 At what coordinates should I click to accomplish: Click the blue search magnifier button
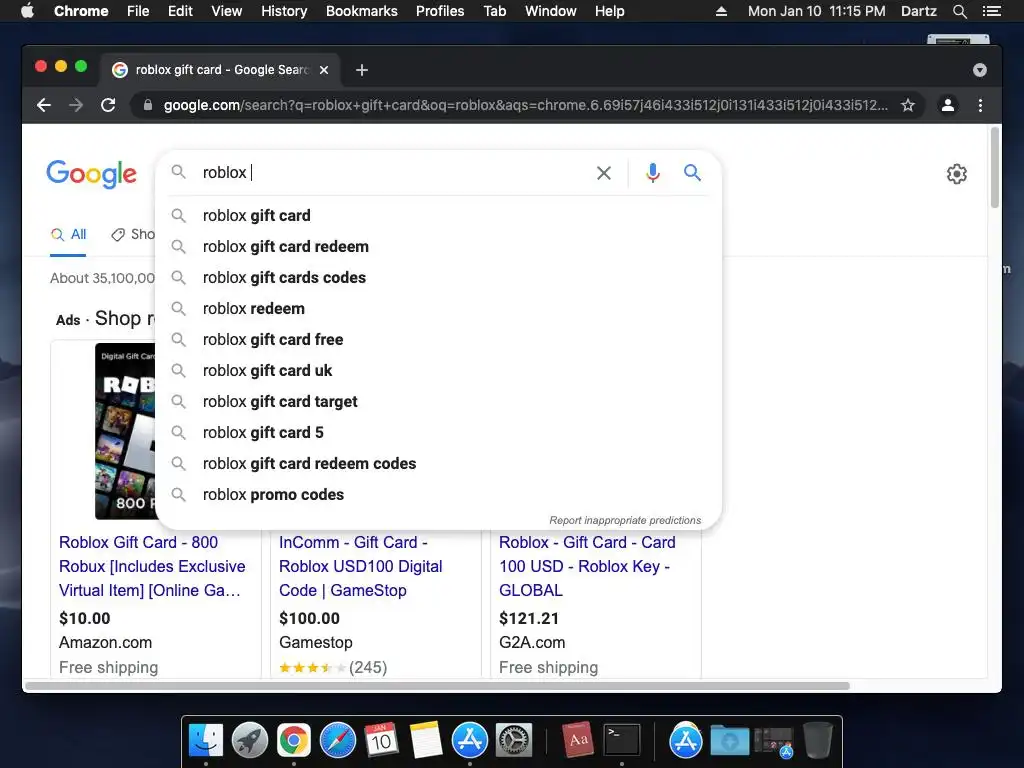[692, 172]
